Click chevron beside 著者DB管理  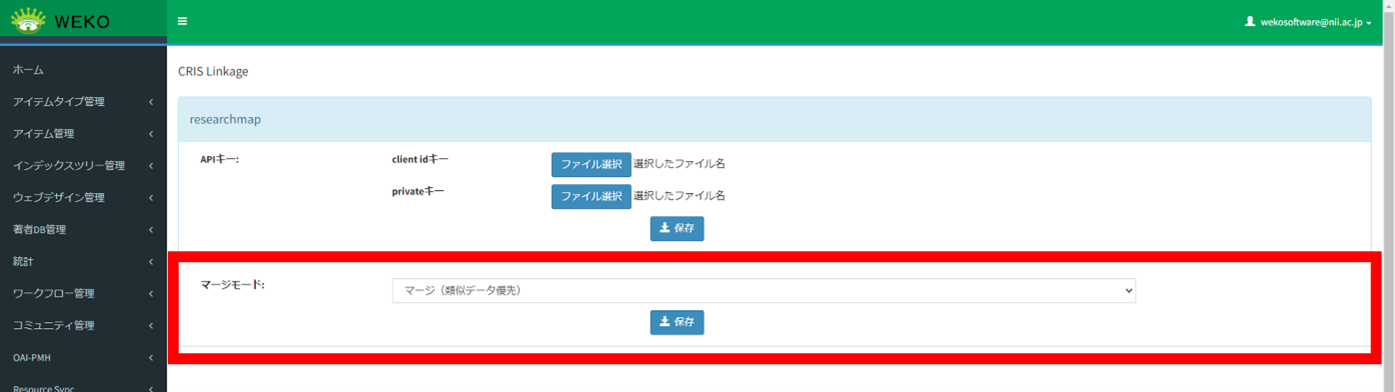click(151, 230)
